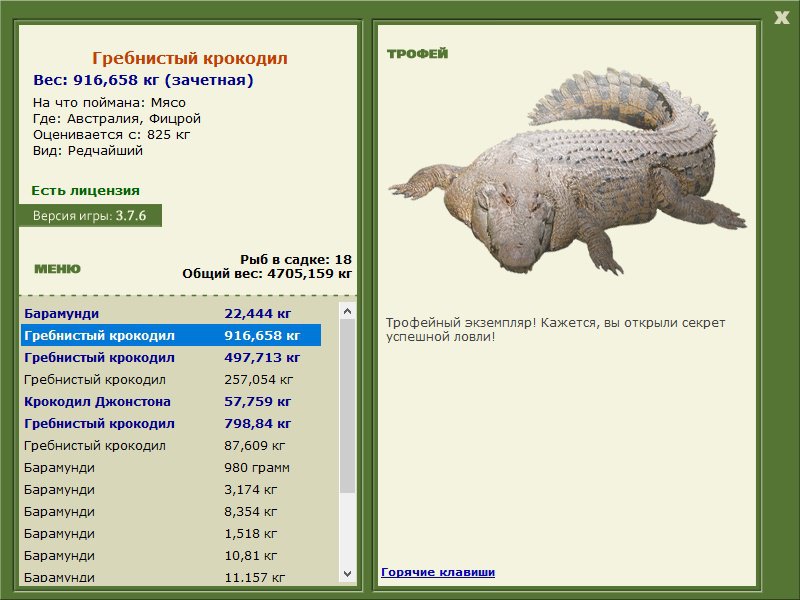This screenshot has width=800, height=600.
Task: Select the Барамунди 8,354 кг row
Action: tap(171, 511)
